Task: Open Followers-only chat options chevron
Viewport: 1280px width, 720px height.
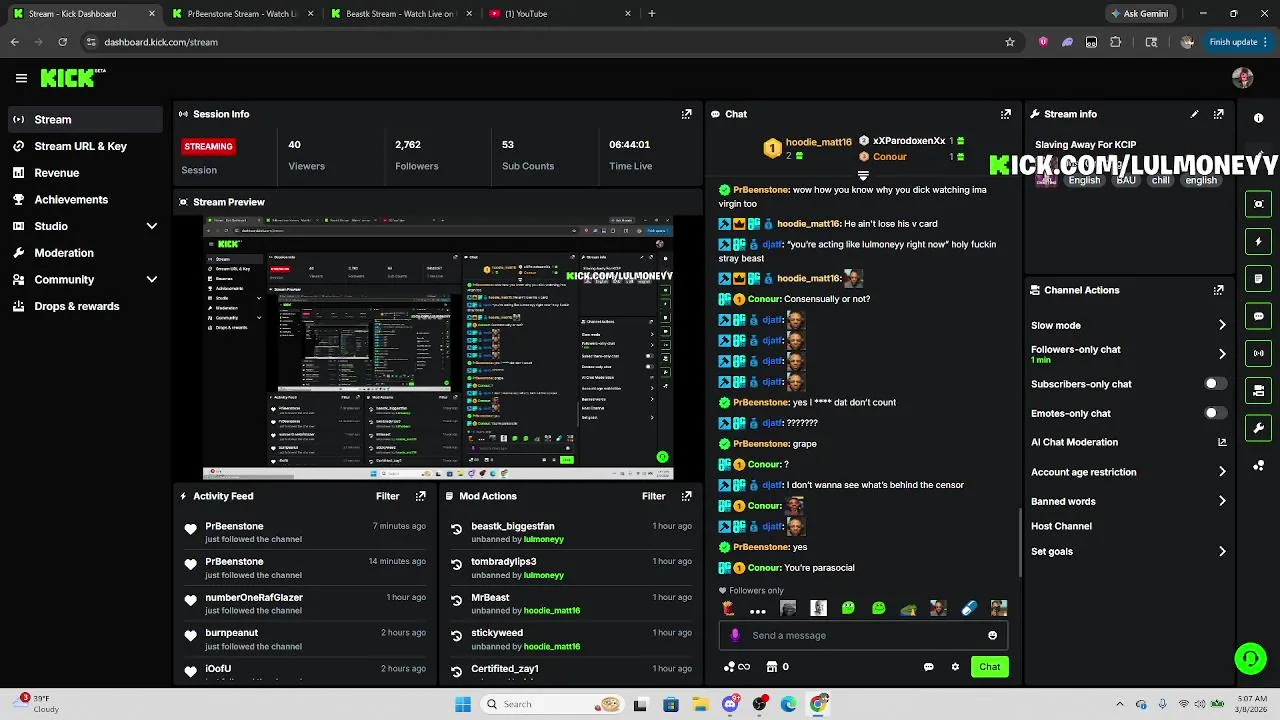Action: click(1222, 354)
